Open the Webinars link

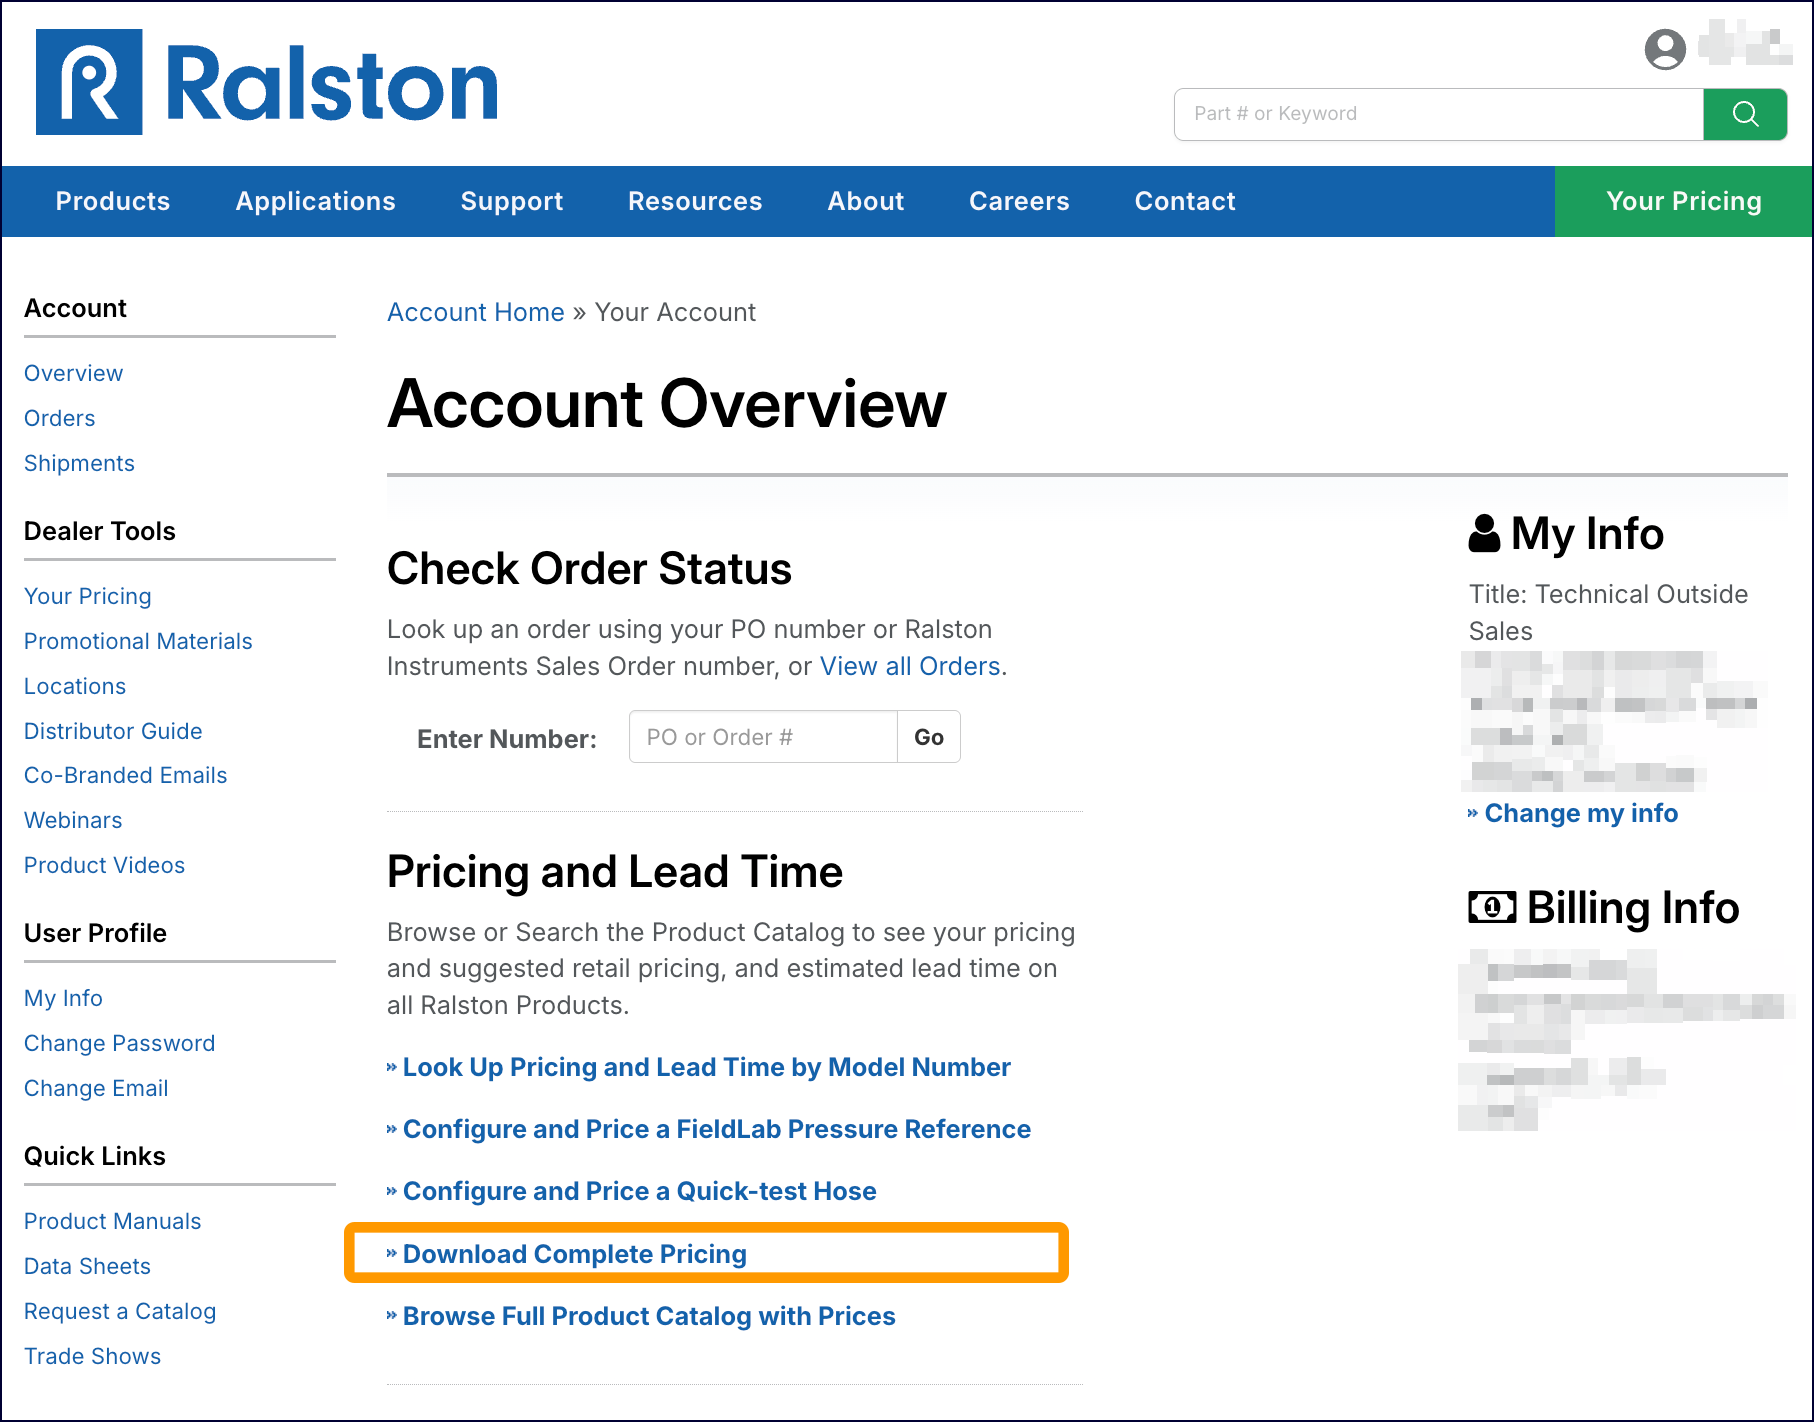point(73,820)
